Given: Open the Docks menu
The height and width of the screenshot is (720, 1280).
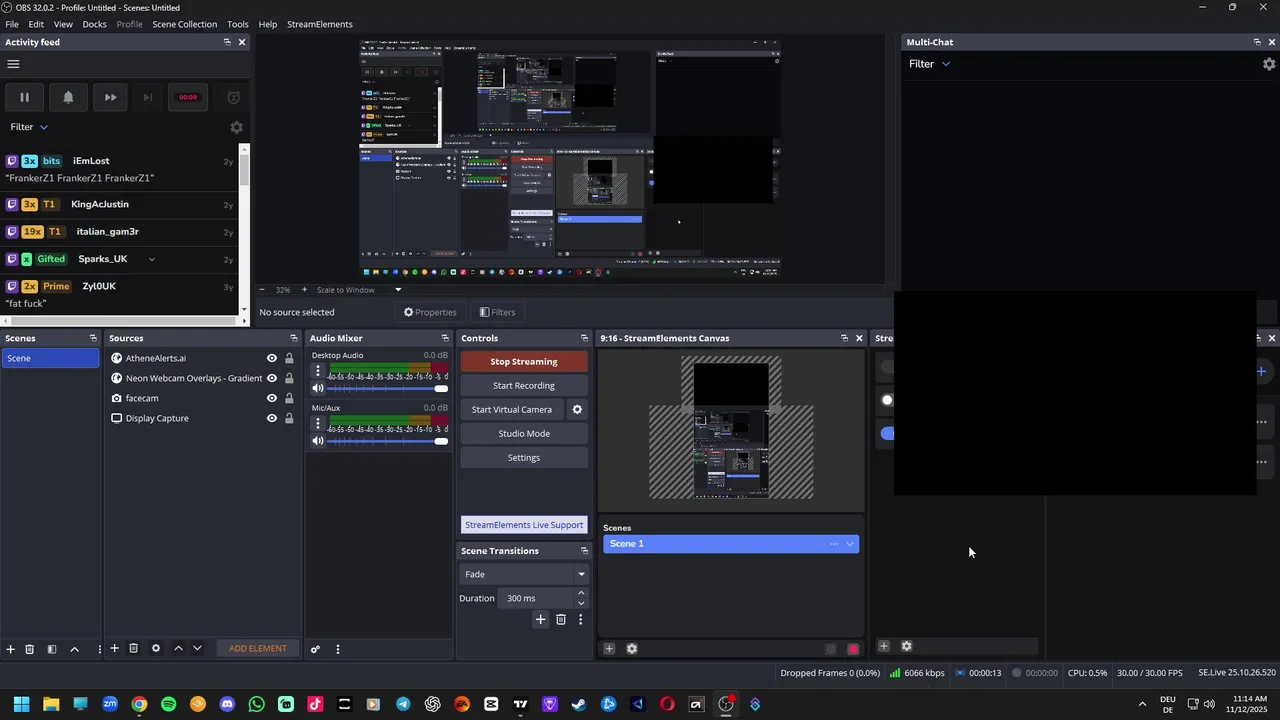Looking at the screenshot, I should coord(94,24).
